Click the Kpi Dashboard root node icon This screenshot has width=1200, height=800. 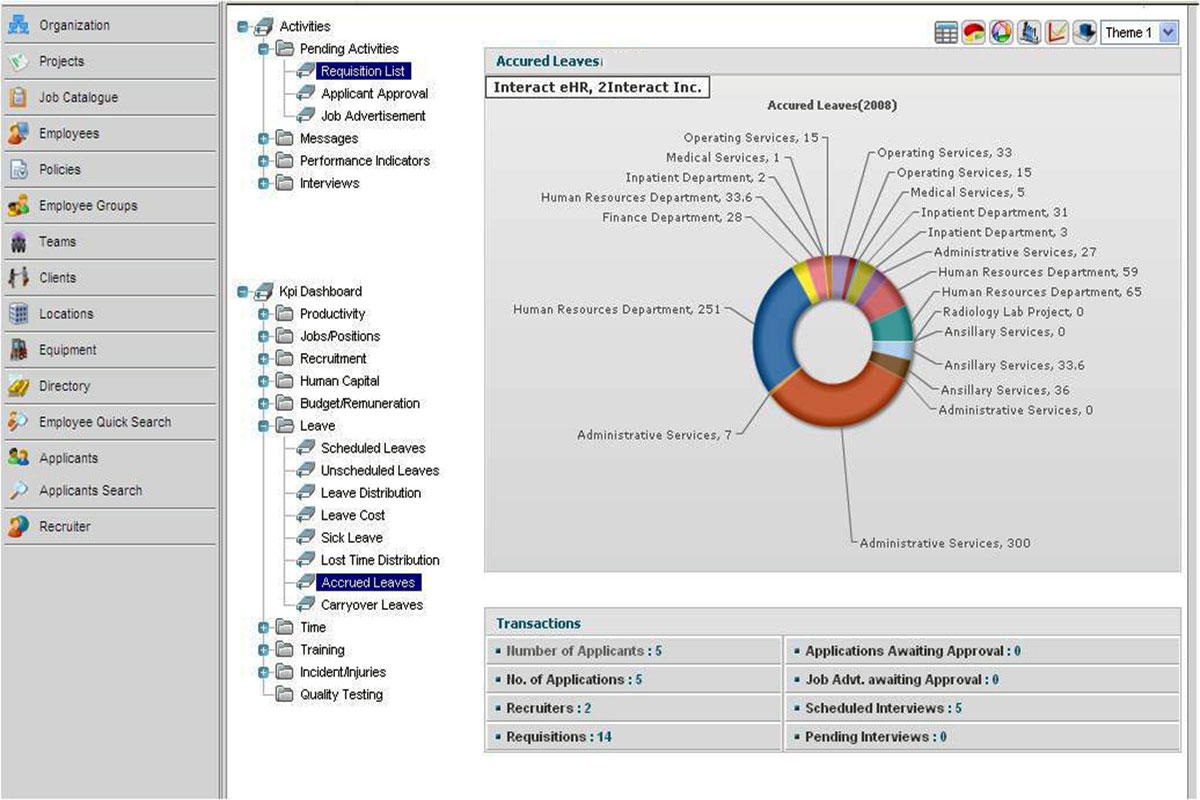[263, 292]
